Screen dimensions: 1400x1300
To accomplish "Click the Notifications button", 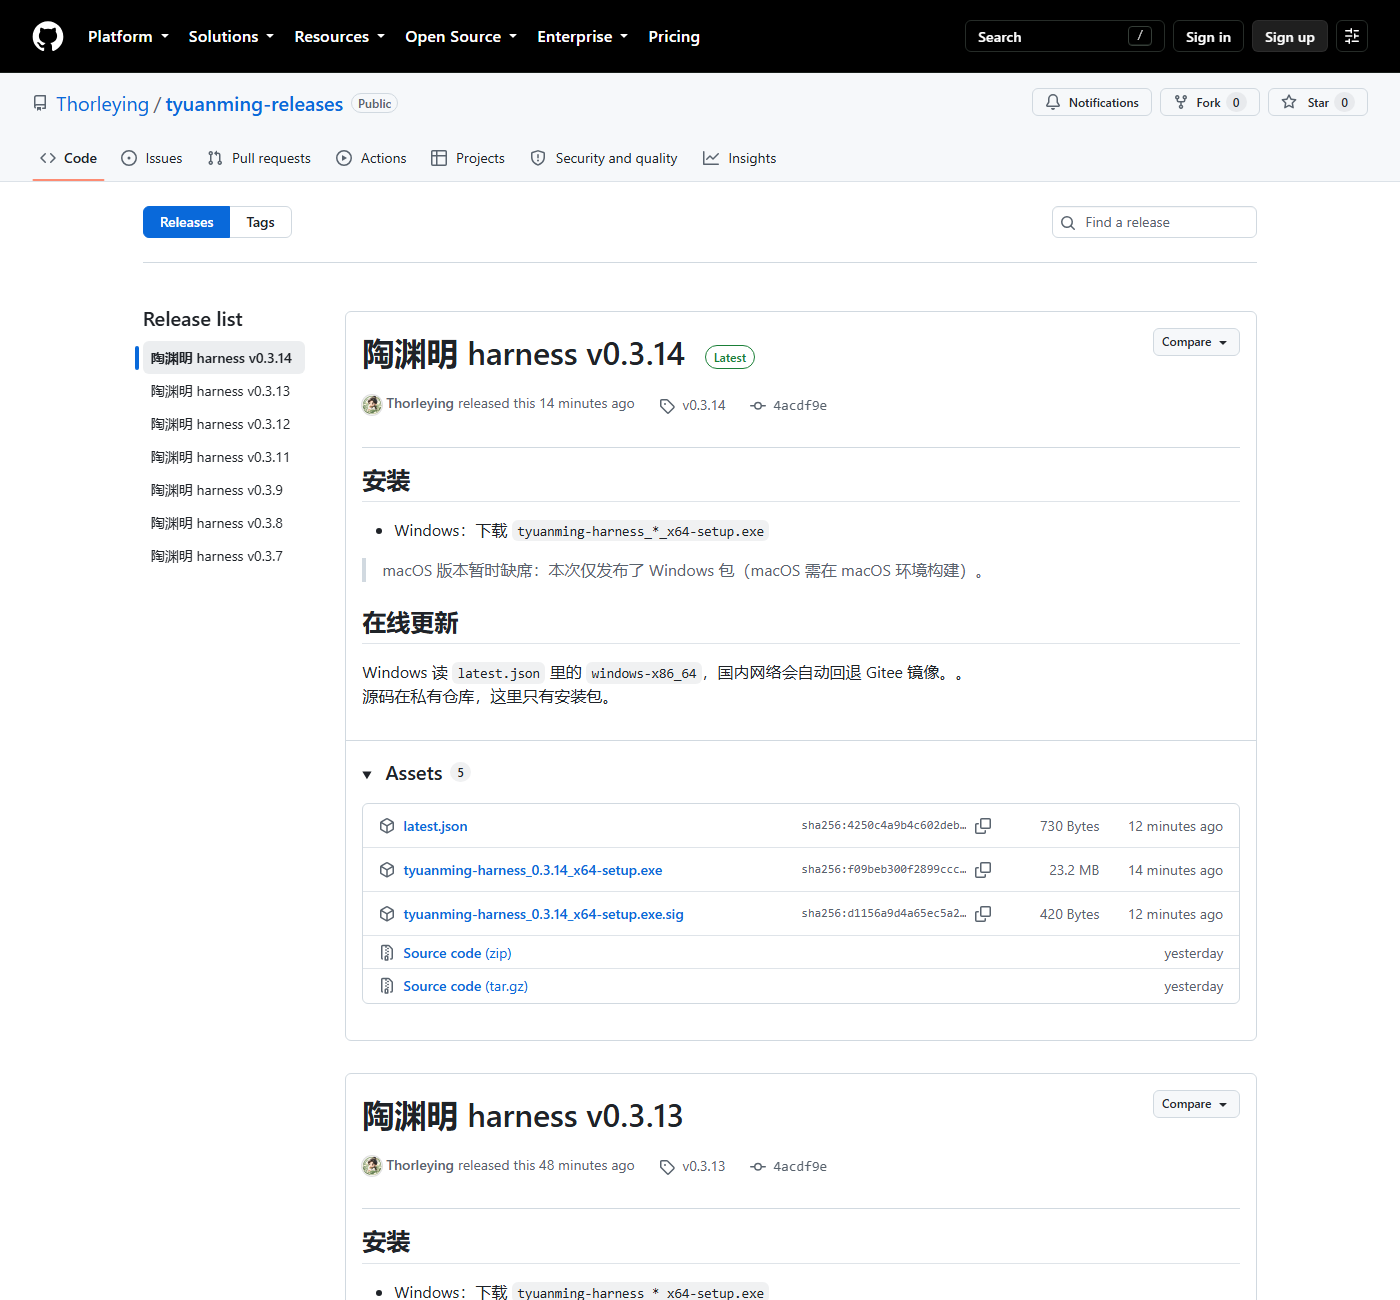I will (x=1092, y=102).
